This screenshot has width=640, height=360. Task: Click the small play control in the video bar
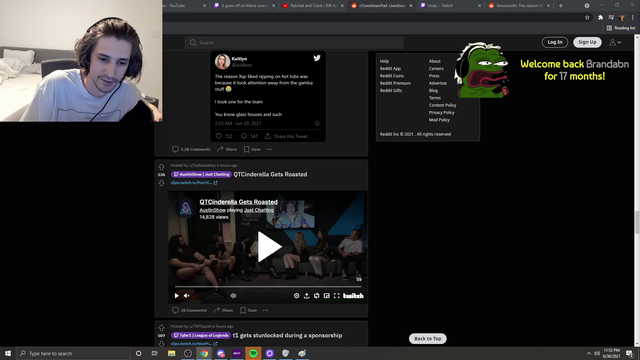coord(176,296)
